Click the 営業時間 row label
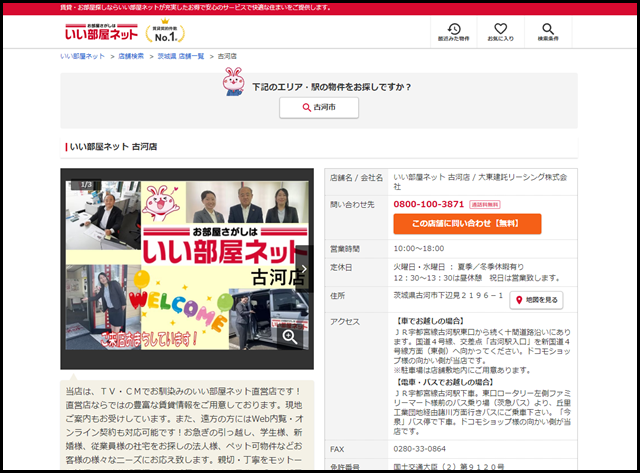The height and width of the screenshot is (473, 640). [345, 249]
